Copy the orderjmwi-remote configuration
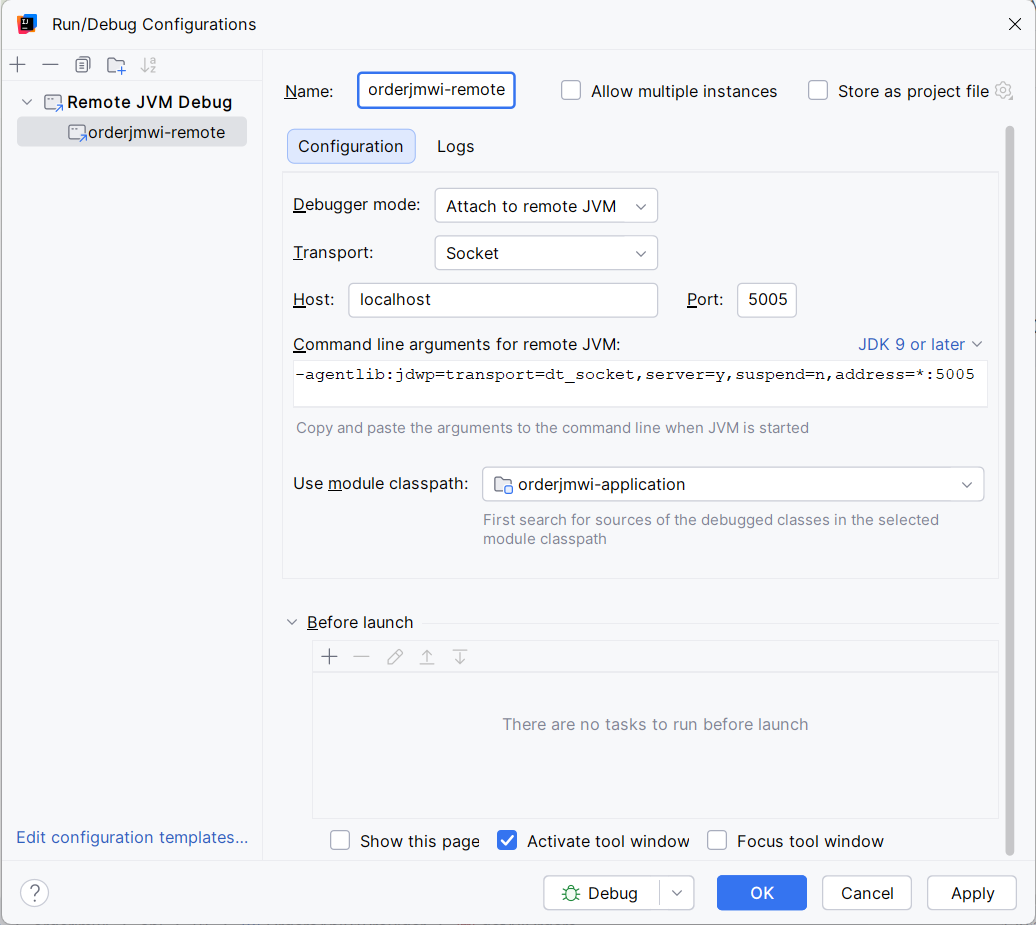1036x925 pixels. 82,64
